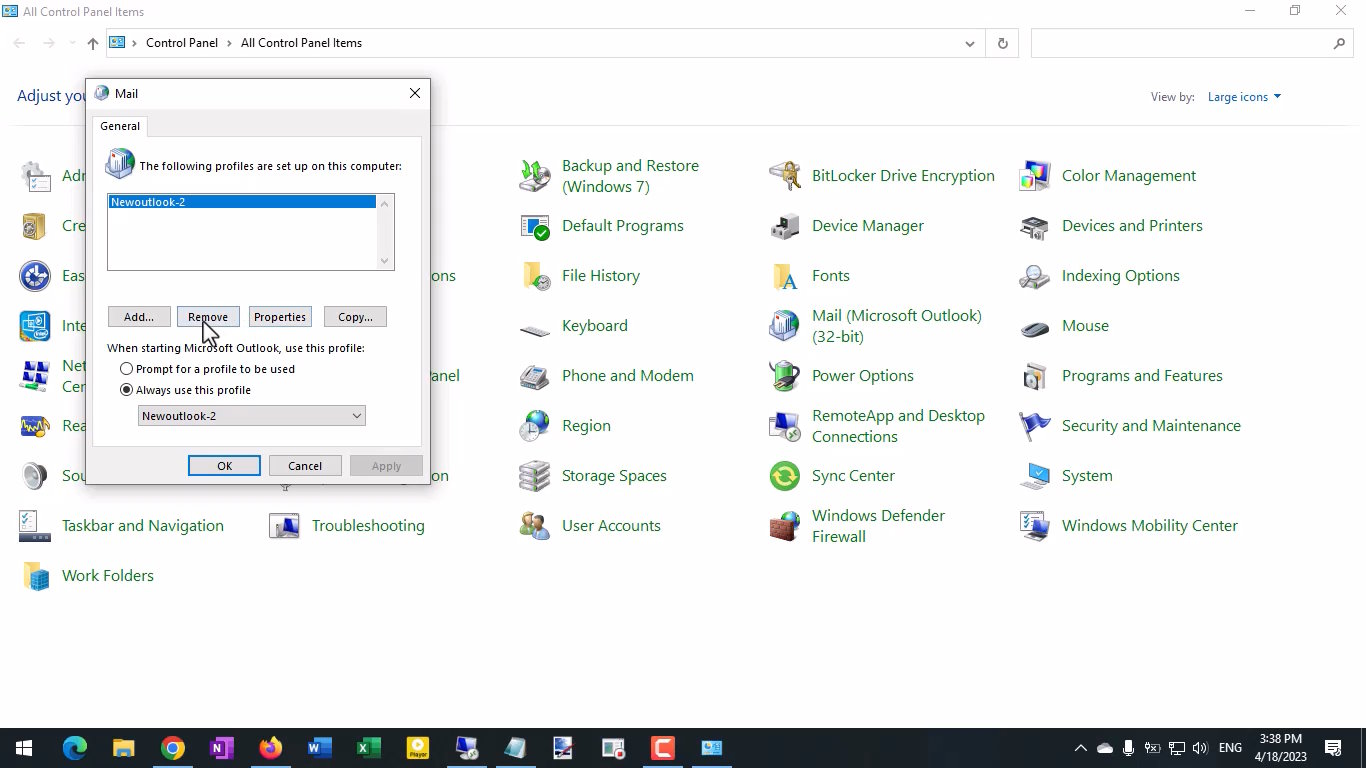Viewport: 1366px width, 768px height.
Task: Open the User Accounts icon
Action: pos(535,526)
